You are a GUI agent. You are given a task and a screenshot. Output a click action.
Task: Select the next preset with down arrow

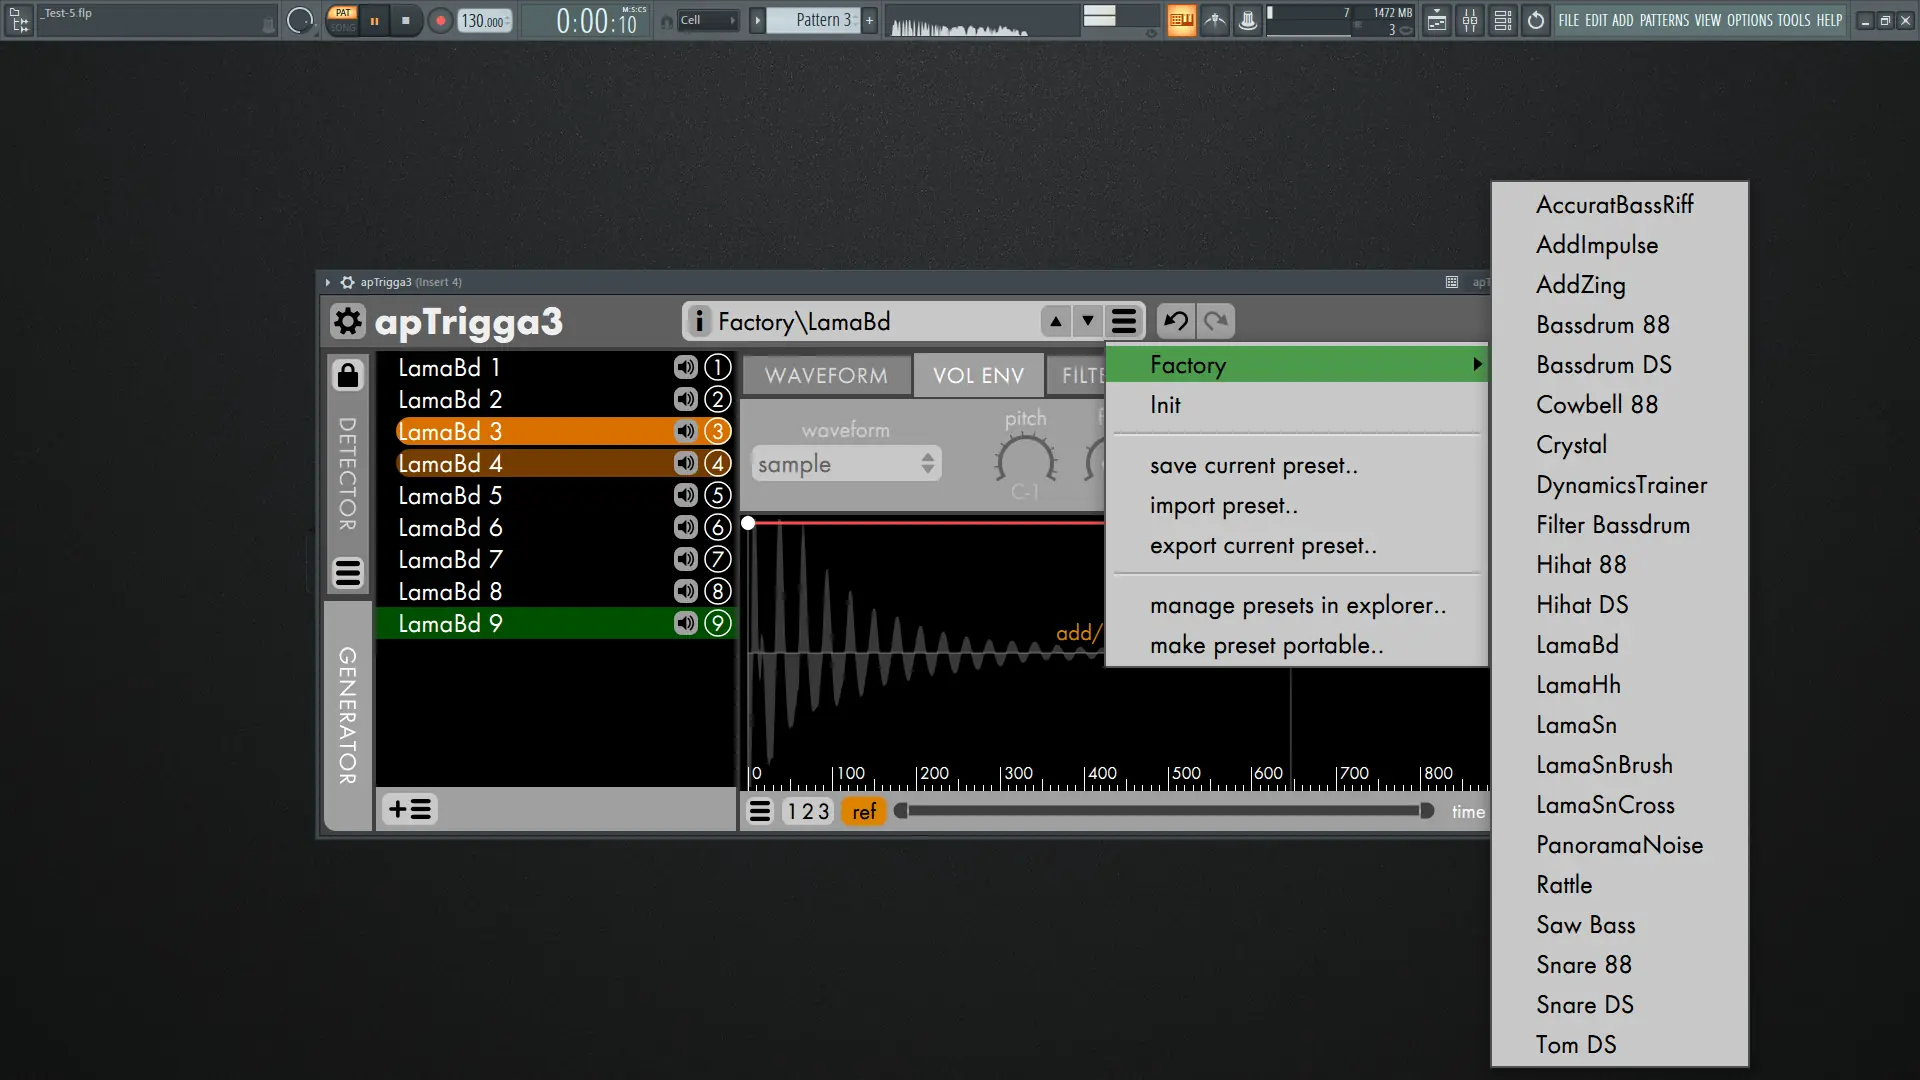(x=1088, y=322)
